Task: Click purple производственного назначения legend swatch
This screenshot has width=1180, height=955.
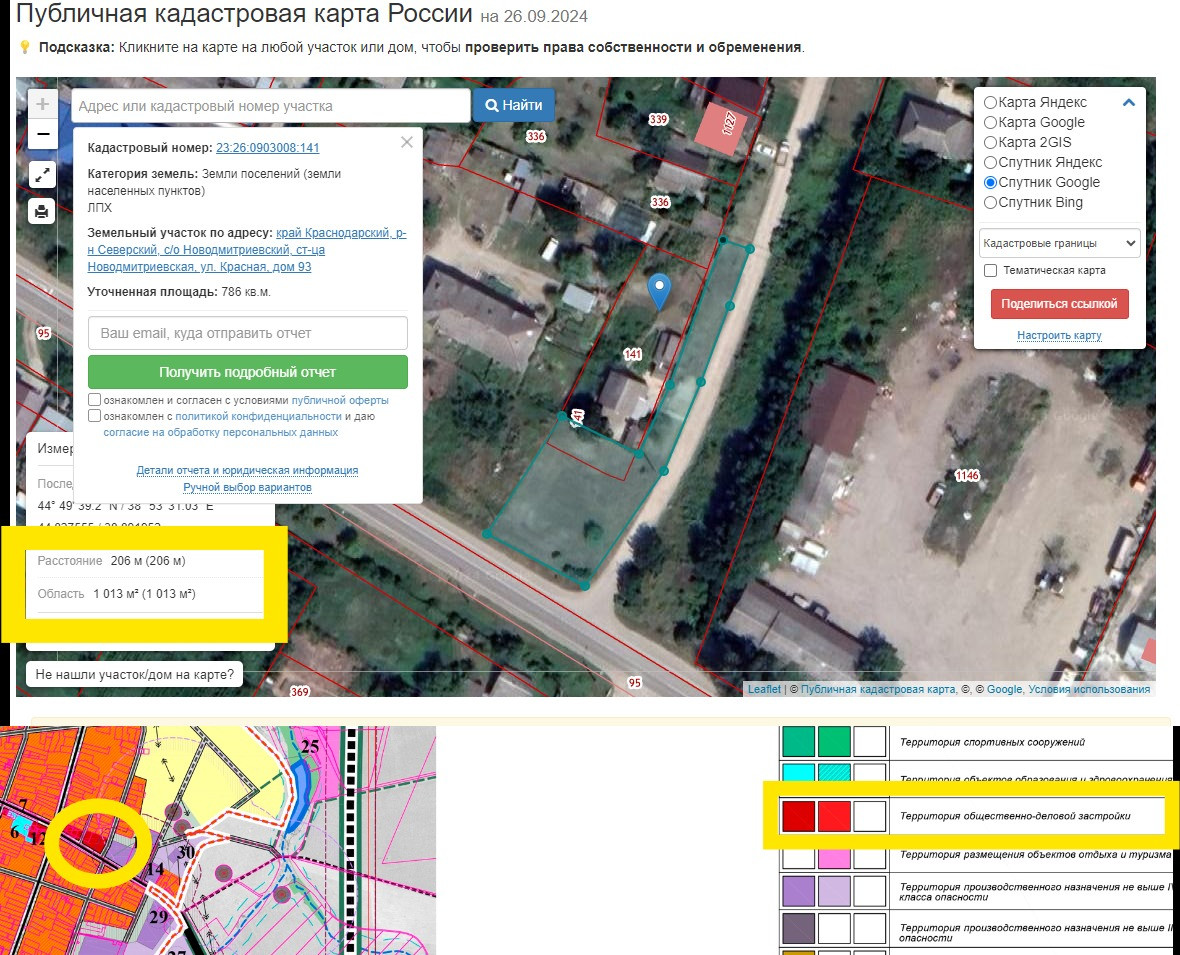Action: click(x=798, y=891)
